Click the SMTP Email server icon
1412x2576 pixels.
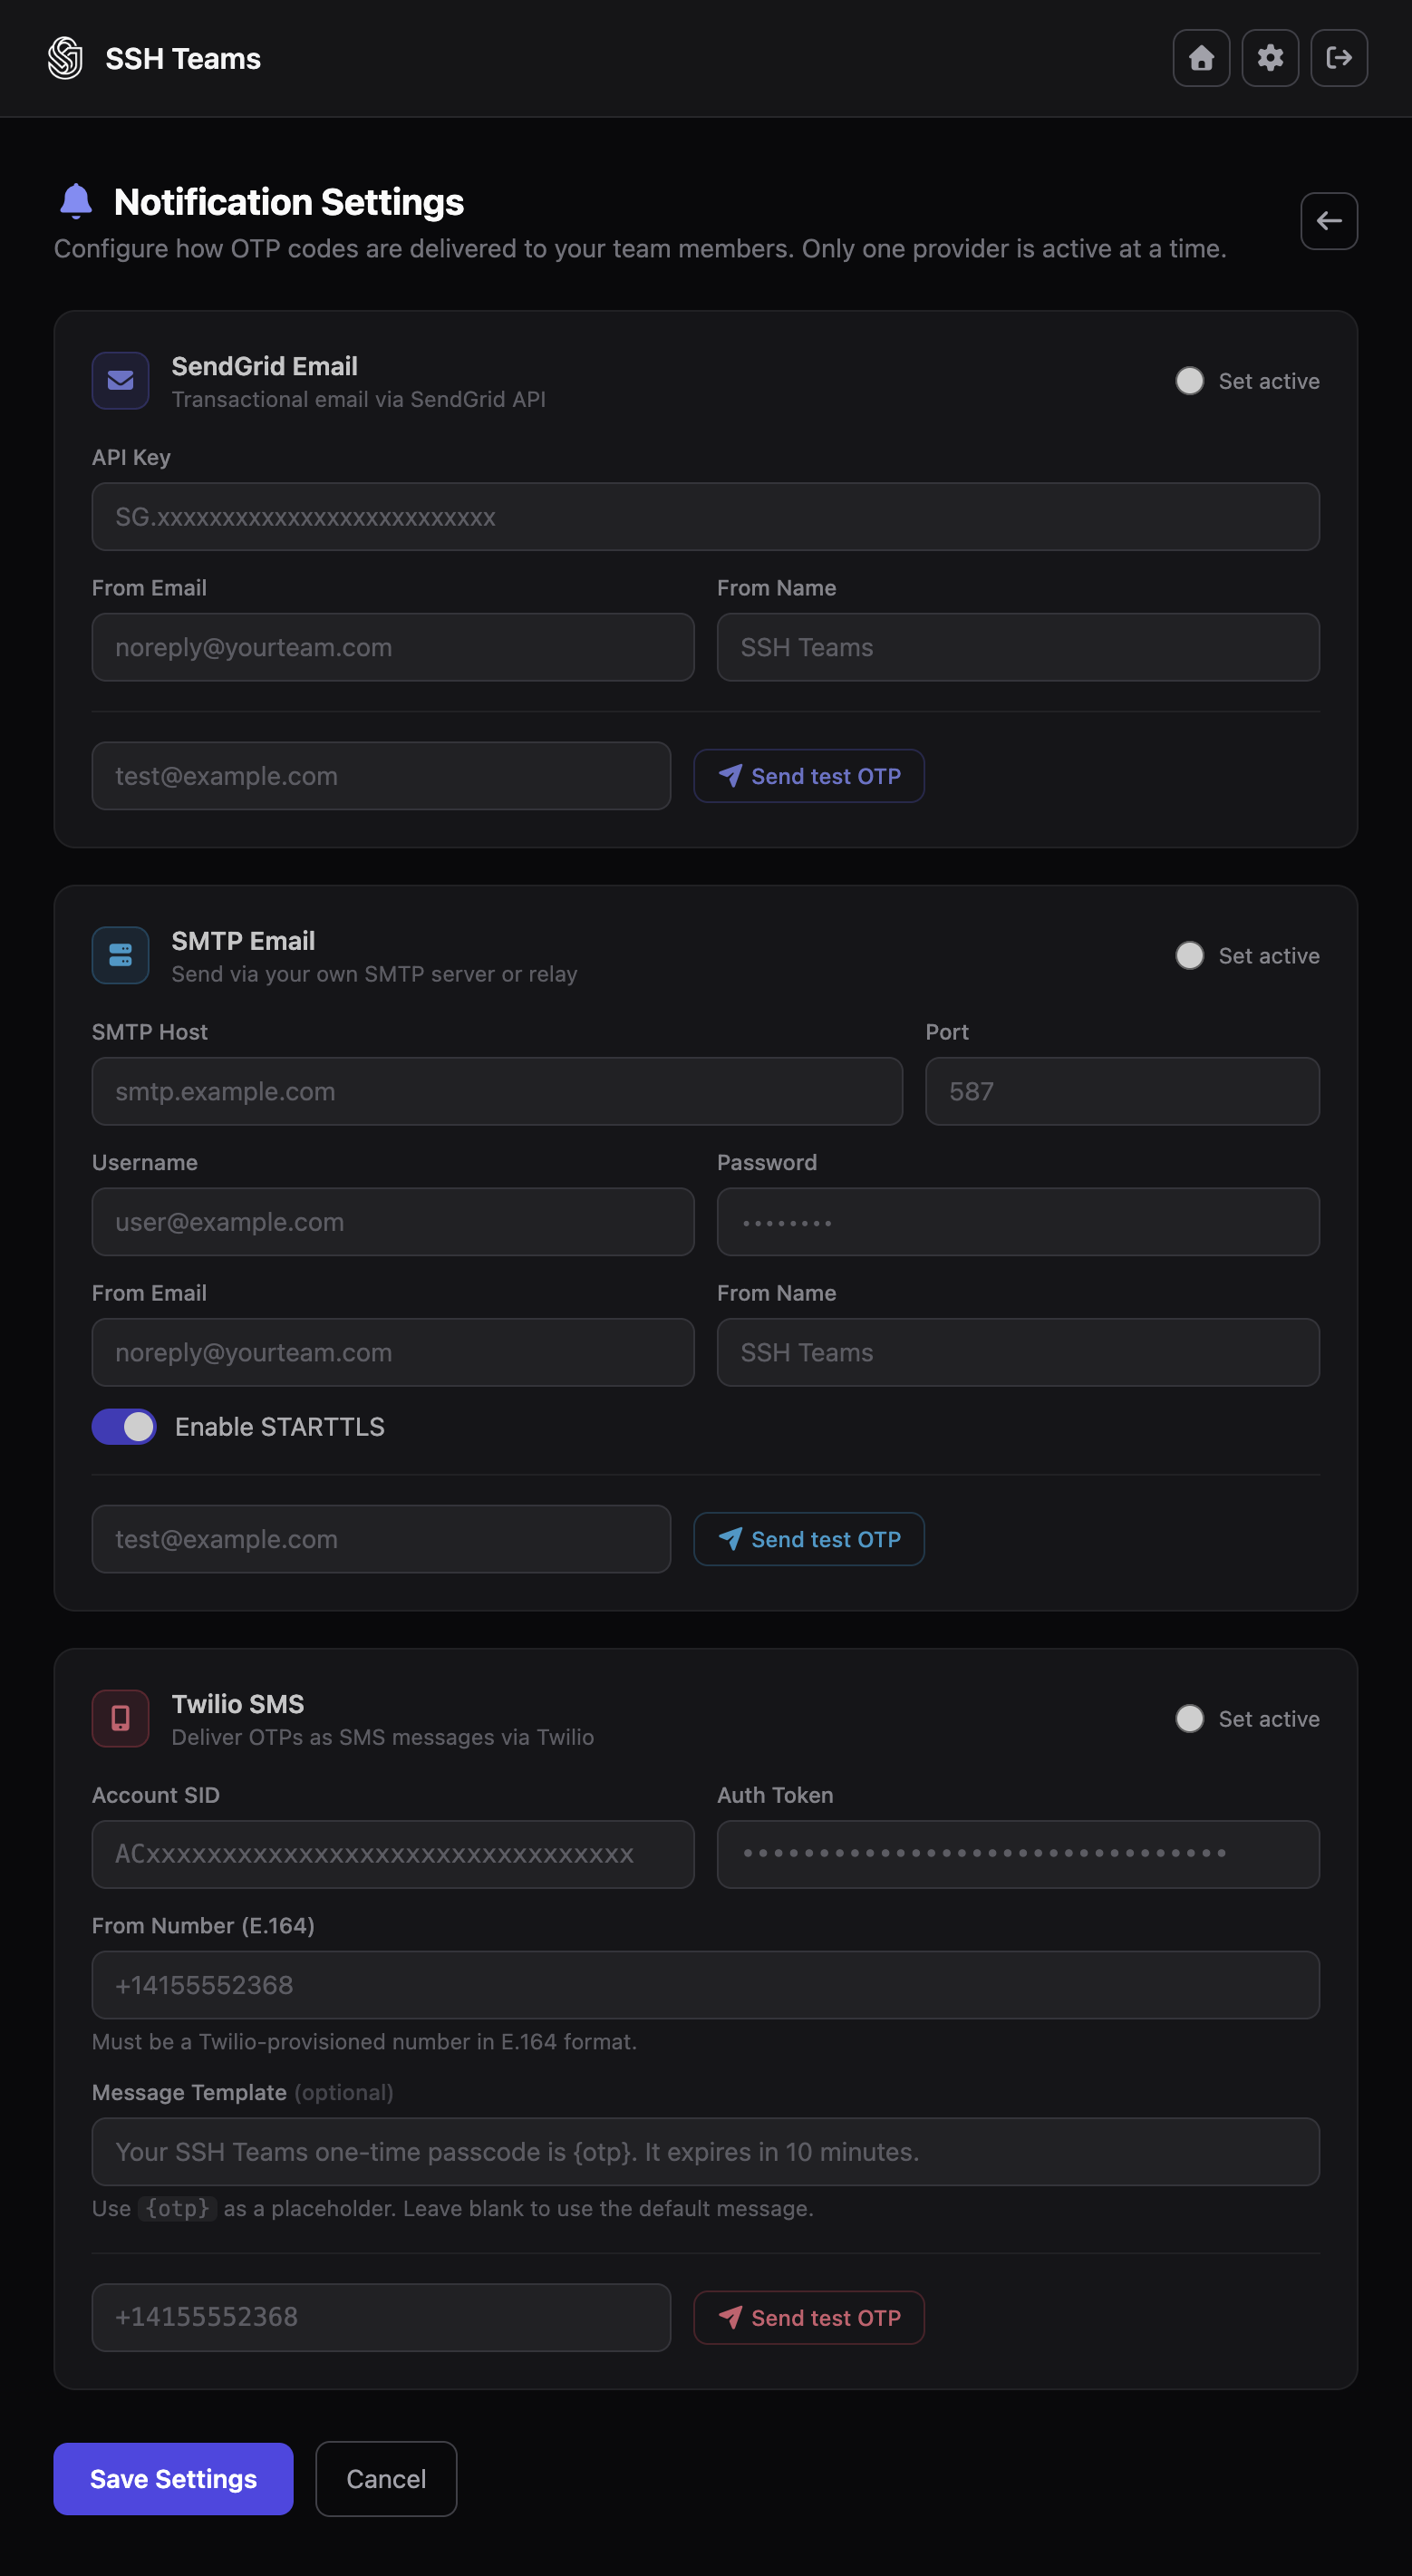(x=121, y=956)
